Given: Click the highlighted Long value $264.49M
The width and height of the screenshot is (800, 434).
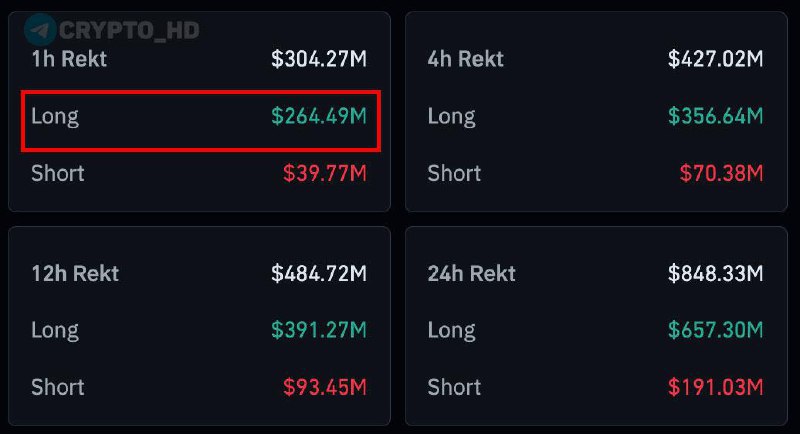Looking at the screenshot, I should (x=319, y=116).
